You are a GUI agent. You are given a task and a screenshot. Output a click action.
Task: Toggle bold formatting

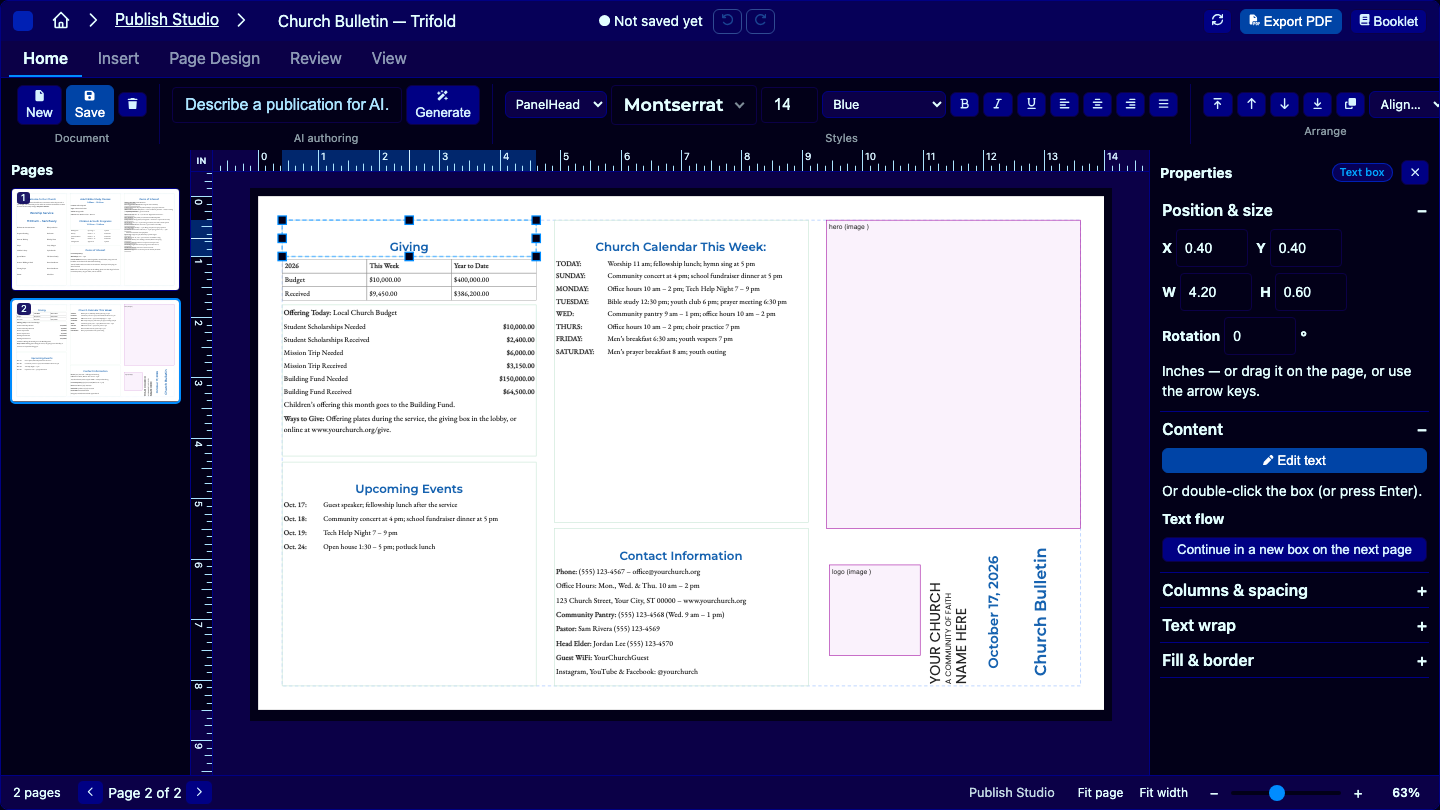coord(964,104)
